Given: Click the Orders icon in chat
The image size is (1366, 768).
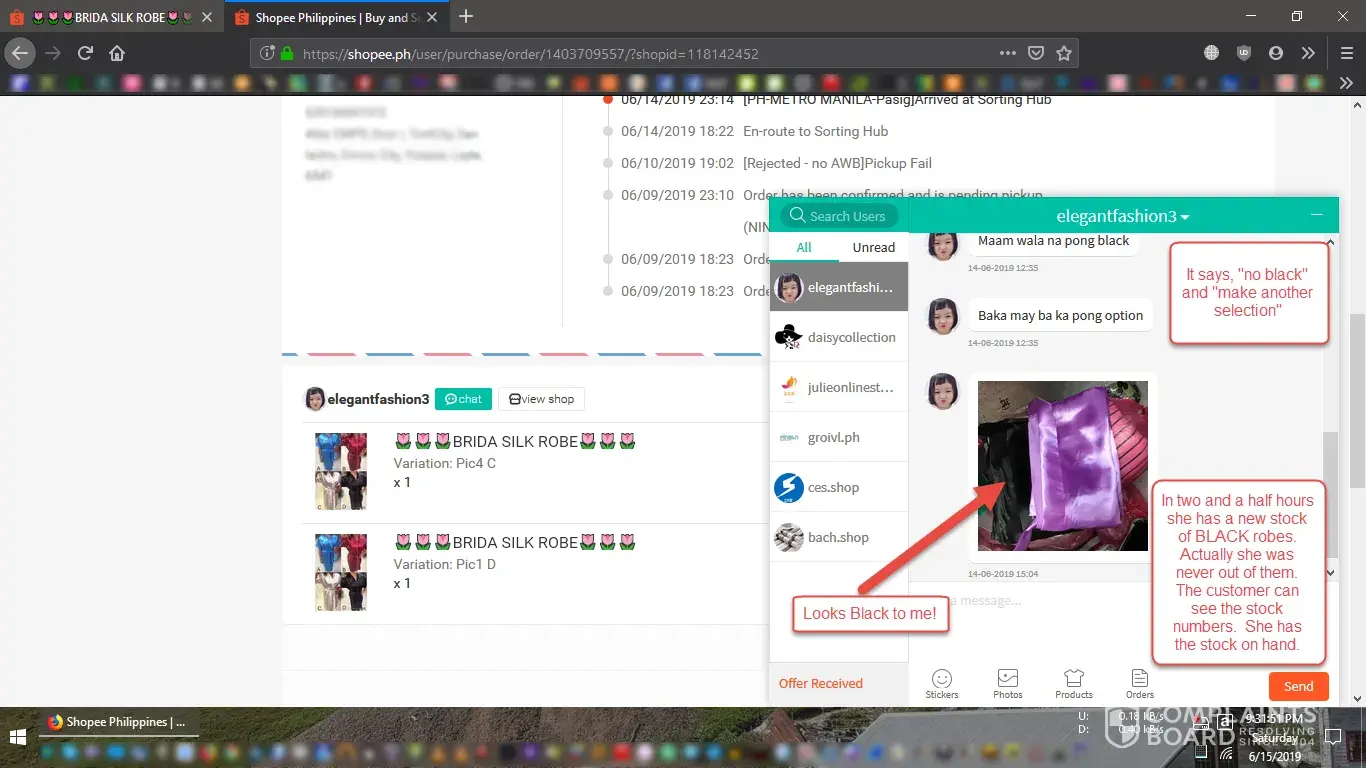Looking at the screenshot, I should [x=1139, y=682].
